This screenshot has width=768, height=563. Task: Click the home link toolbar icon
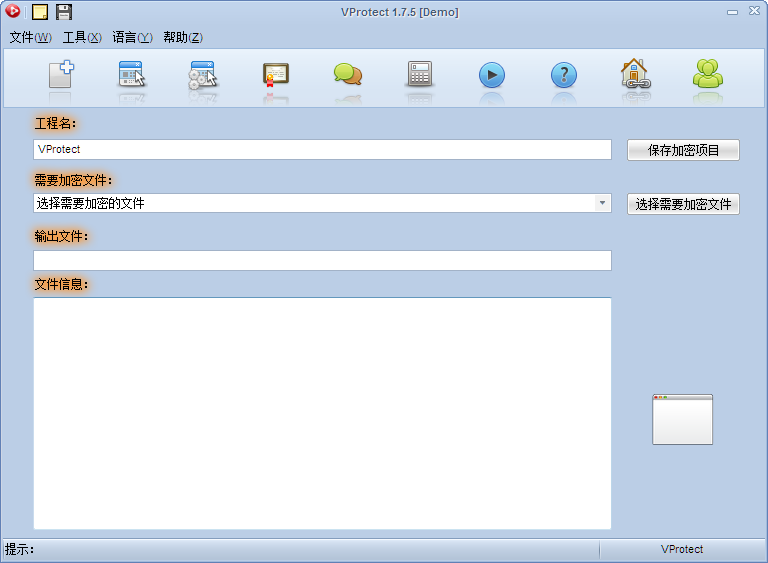[635, 73]
